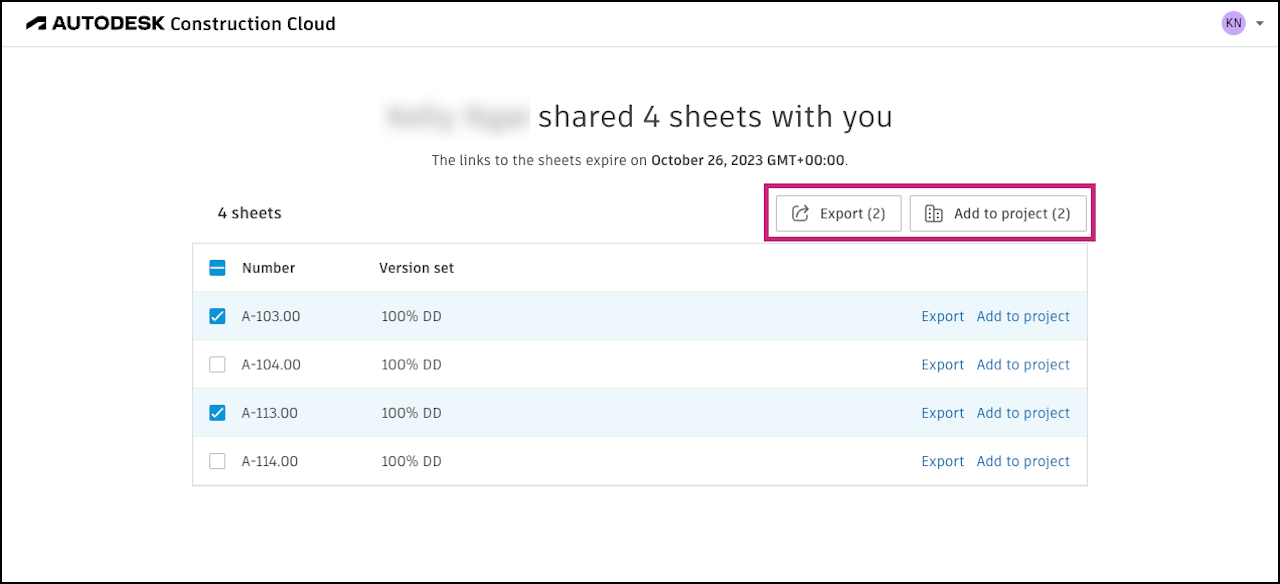The height and width of the screenshot is (584, 1280).
Task: Click the KN user avatar
Action: (1233, 23)
